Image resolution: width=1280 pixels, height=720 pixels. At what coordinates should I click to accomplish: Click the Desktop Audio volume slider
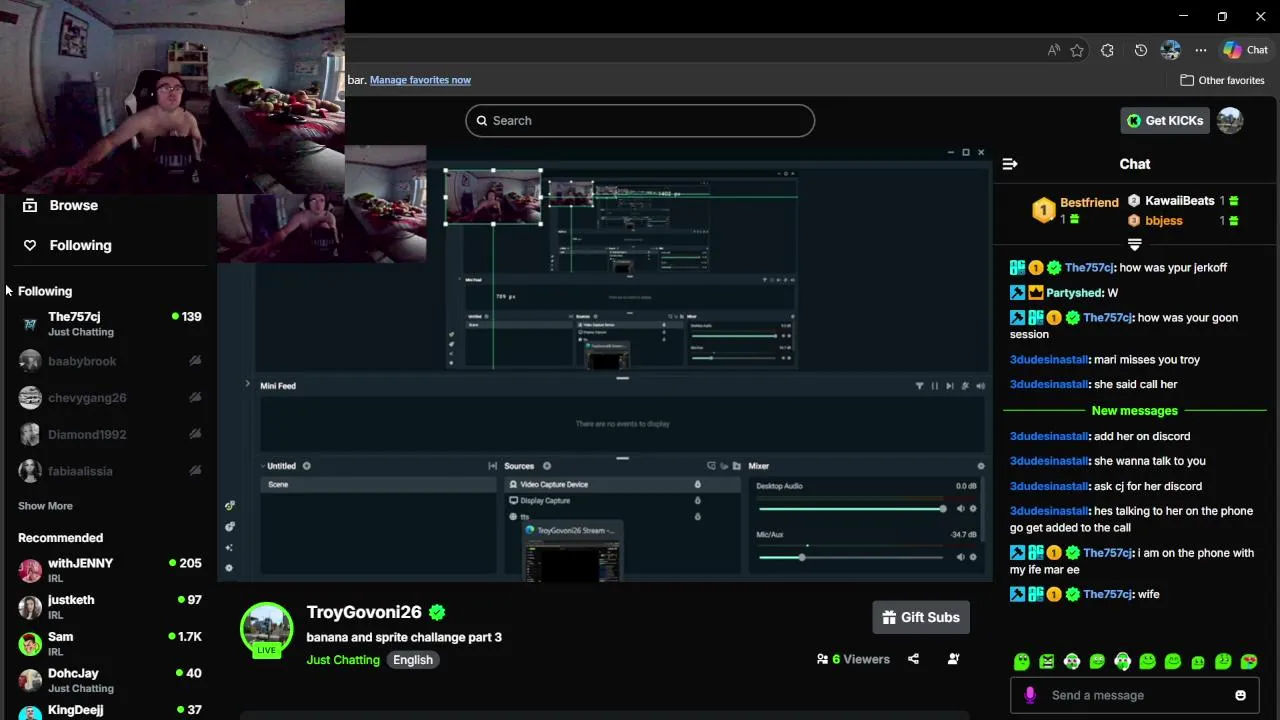pyautogui.click(x=851, y=509)
